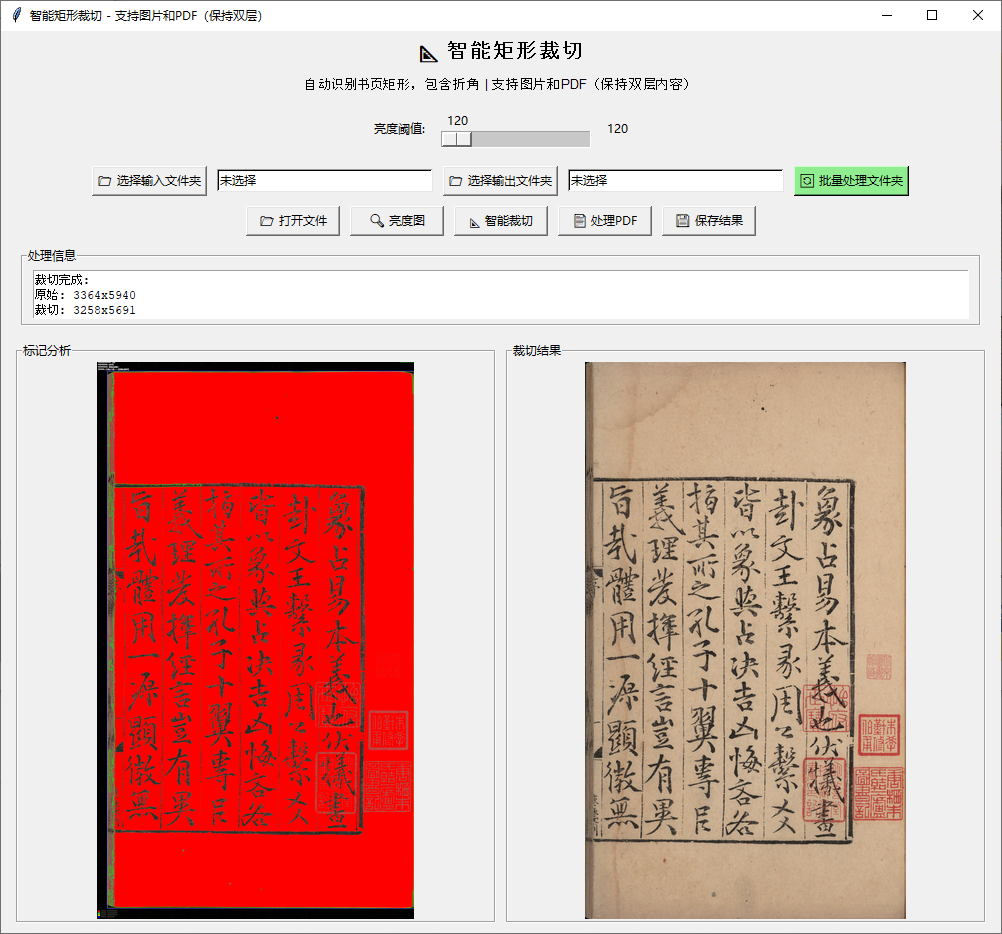Click the red marked image in 标记分析 panel
This screenshot has height=934, width=1002.
[x=255, y=640]
